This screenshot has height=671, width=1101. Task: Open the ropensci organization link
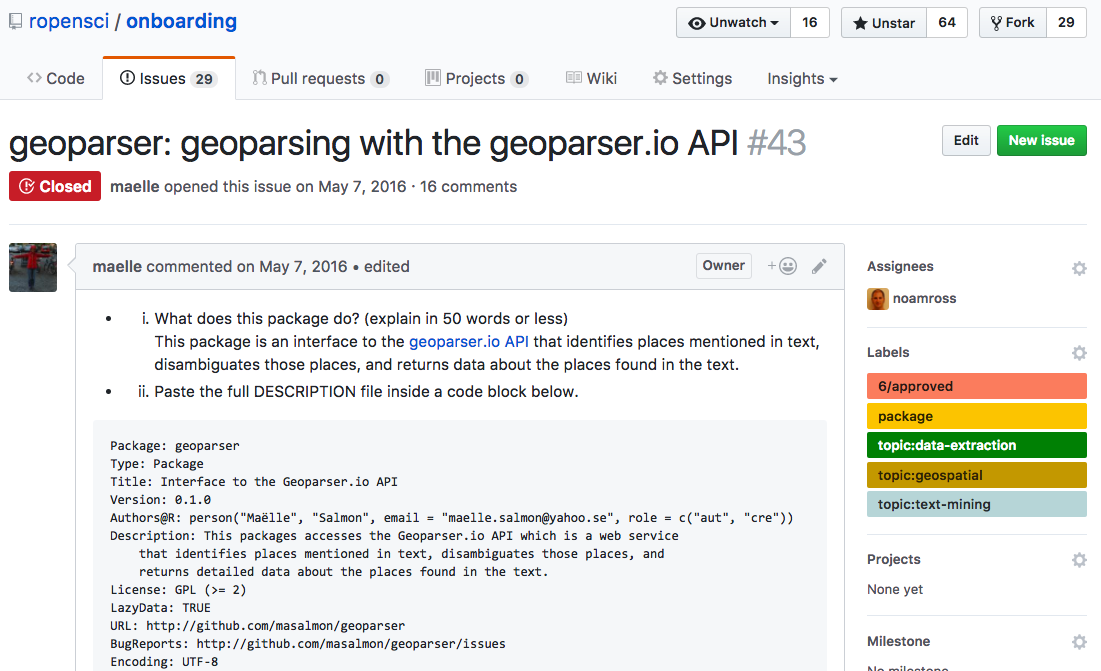point(69,21)
